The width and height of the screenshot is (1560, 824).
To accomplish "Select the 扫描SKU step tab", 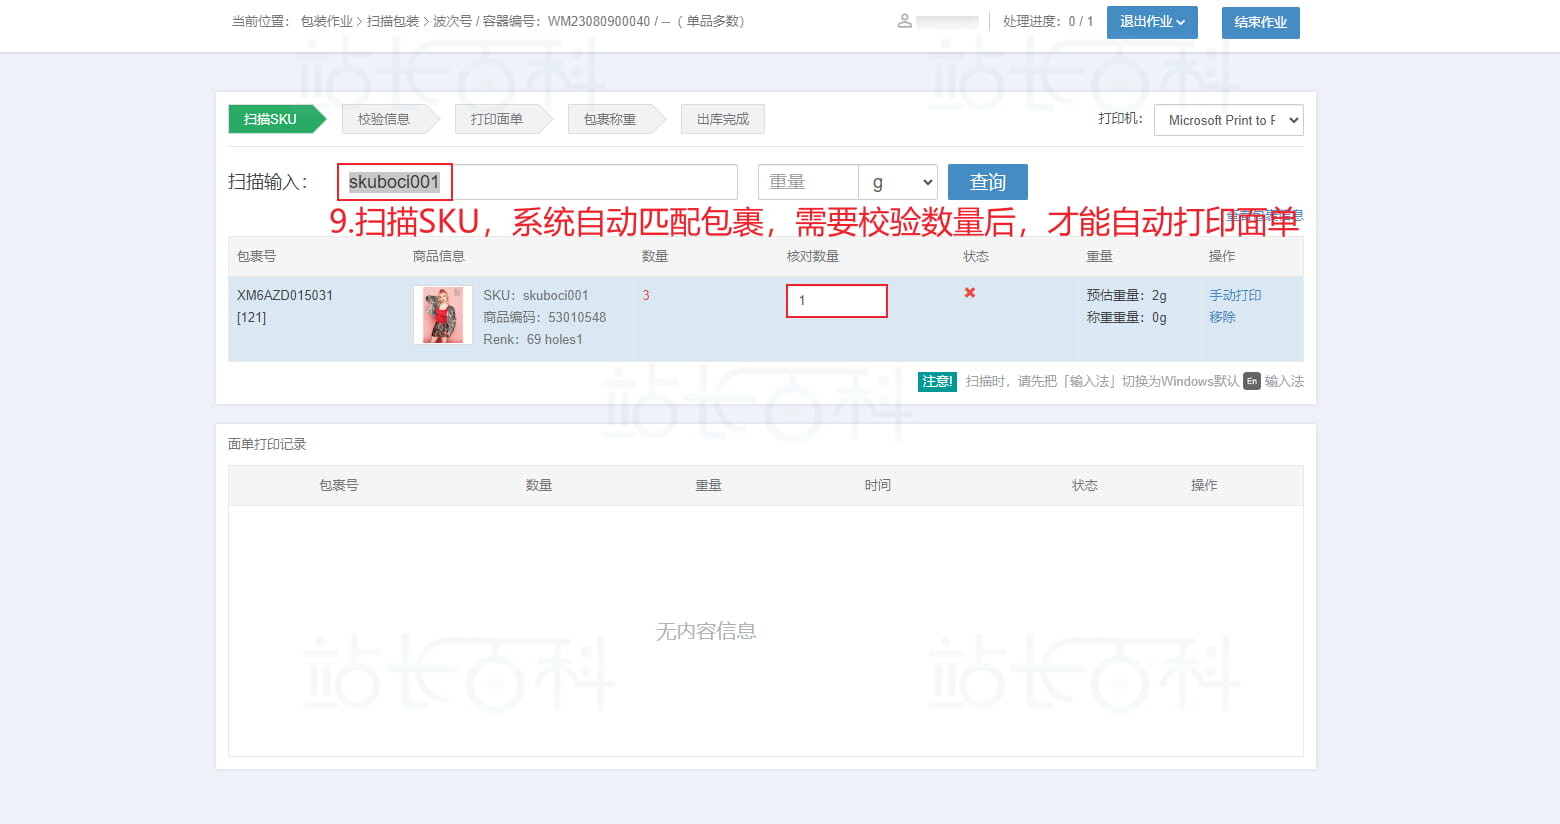I will (x=271, y=119).
